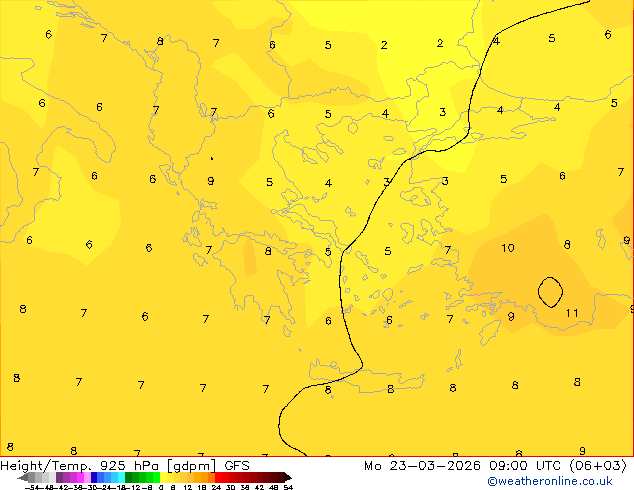Click the dark blue swatch in the legend

pyautogui.click(x=94, y=477)
